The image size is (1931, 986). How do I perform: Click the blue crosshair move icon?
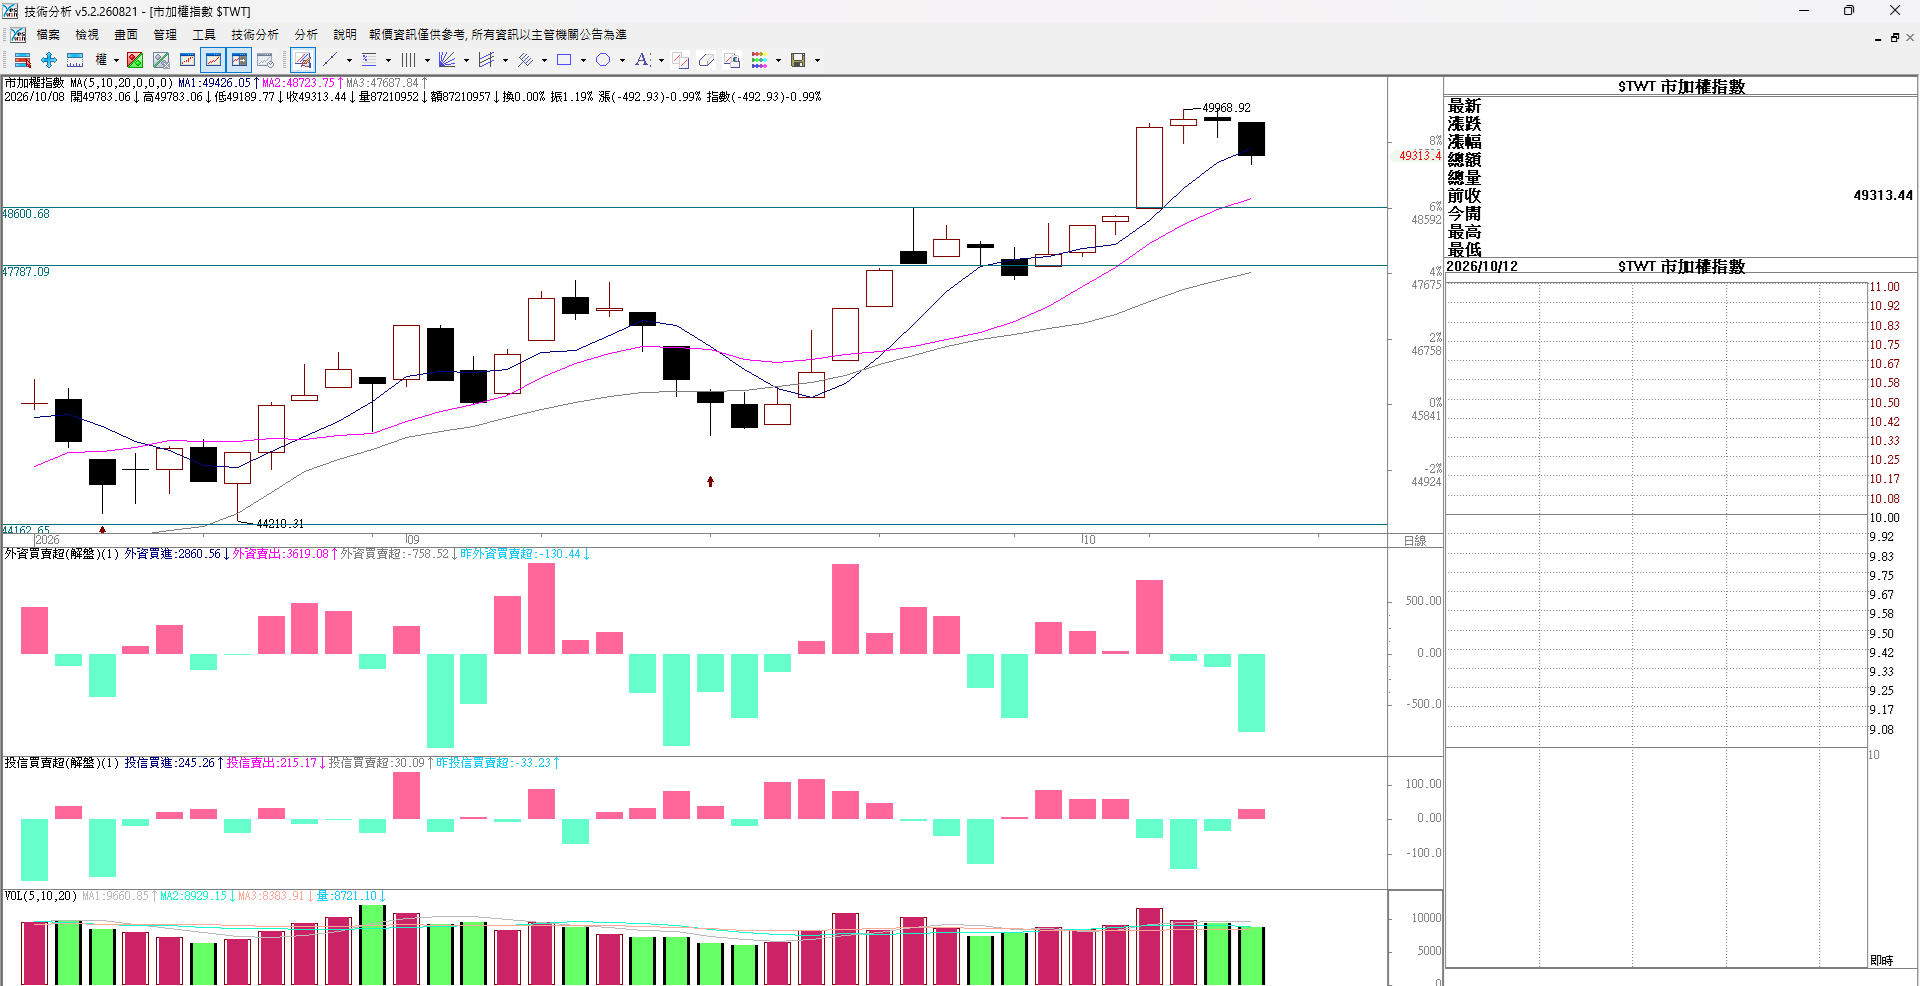[48, 60]
